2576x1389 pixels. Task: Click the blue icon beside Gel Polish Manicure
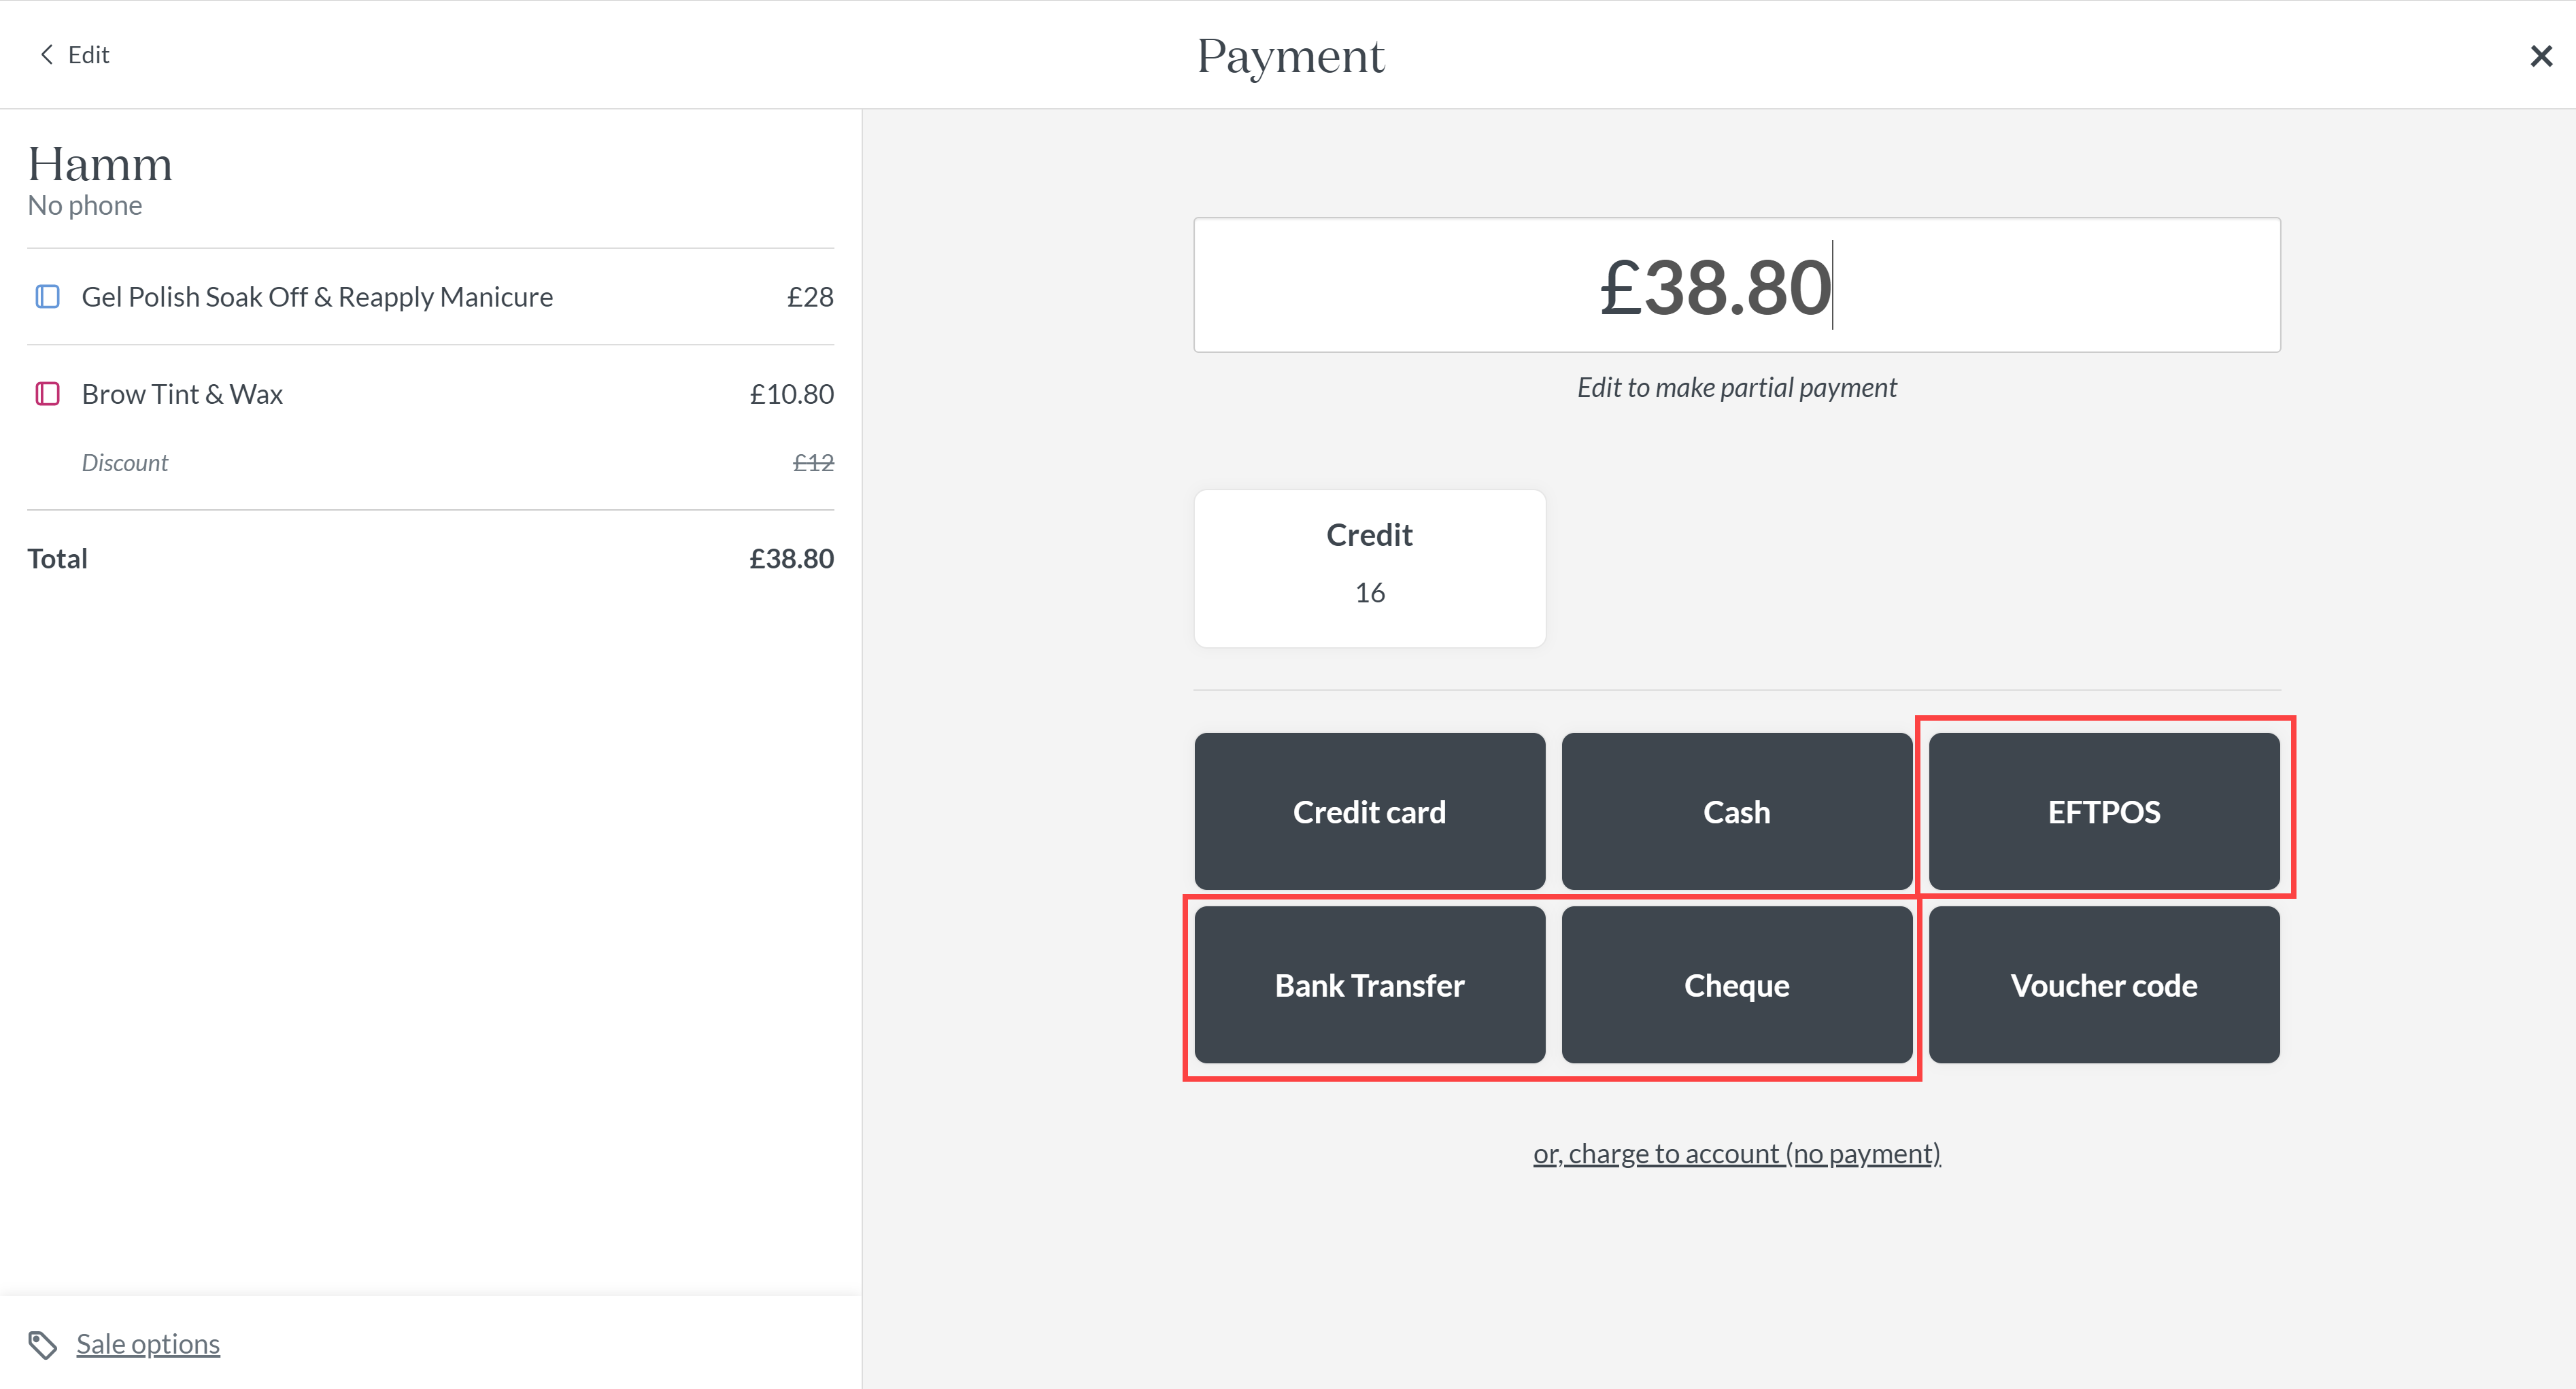[47, 297]
